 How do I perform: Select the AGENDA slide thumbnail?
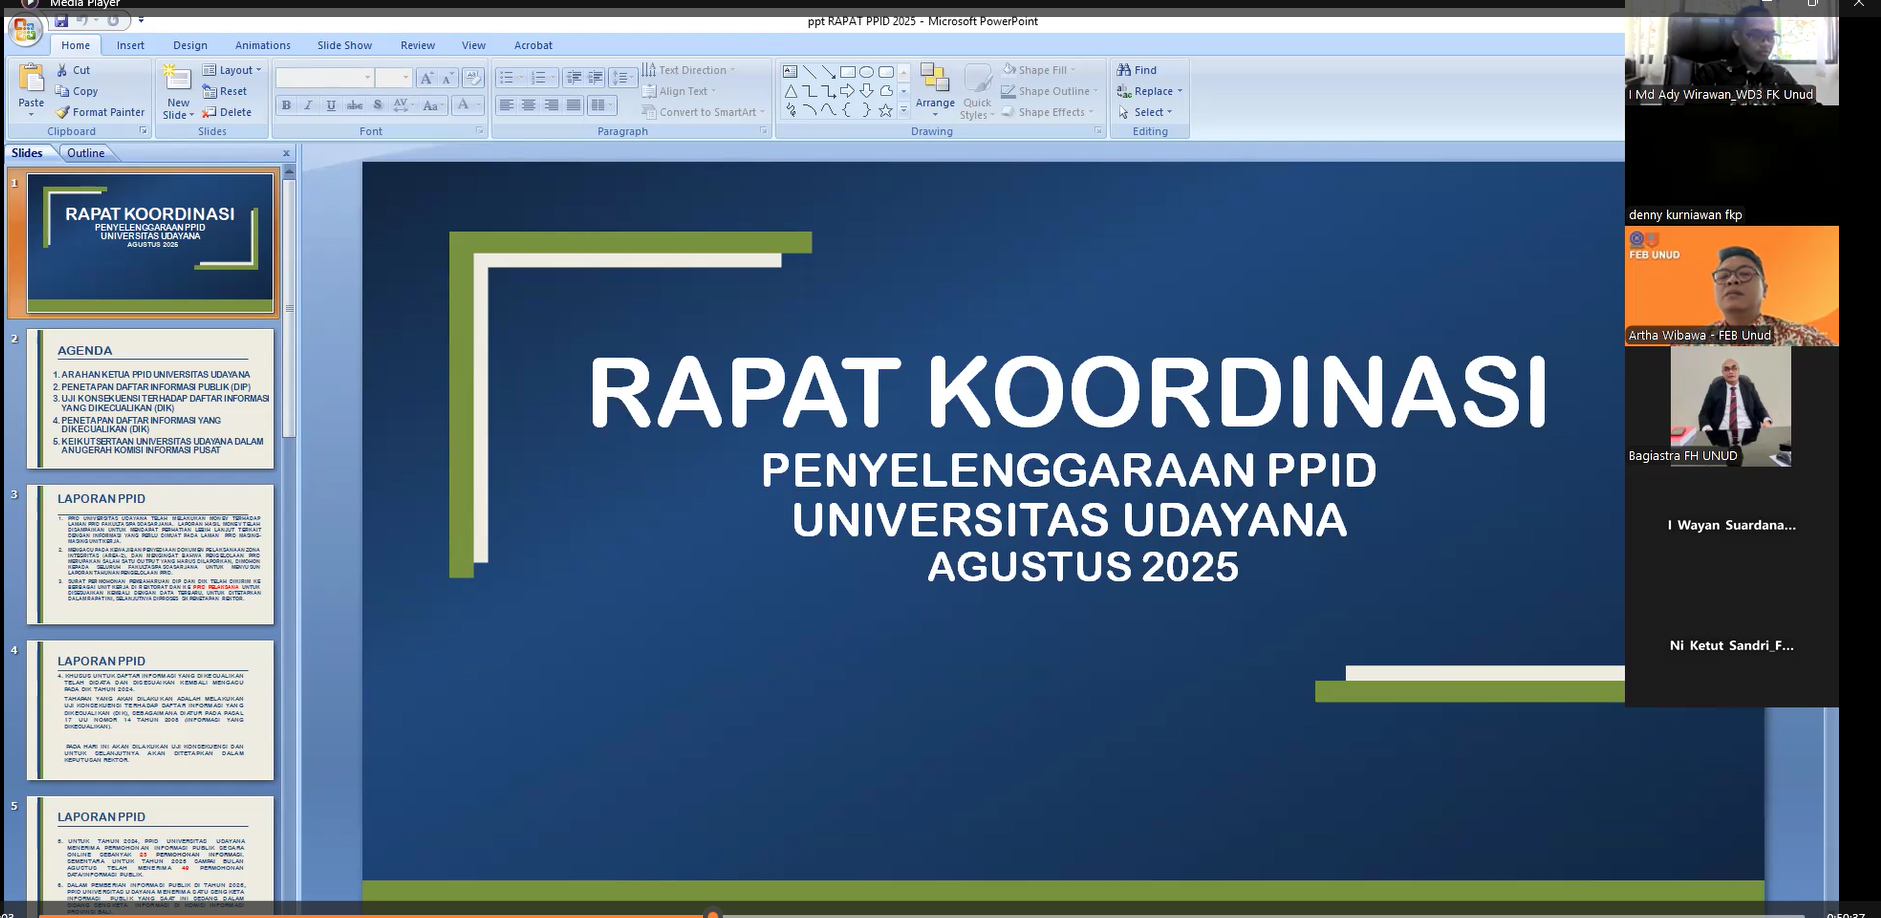pos(150,398)
